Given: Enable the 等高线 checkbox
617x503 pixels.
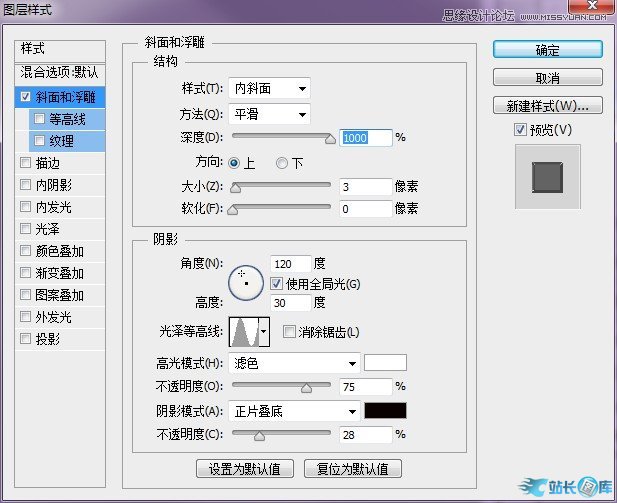Looking at the screenshot, I should (40, 119).
